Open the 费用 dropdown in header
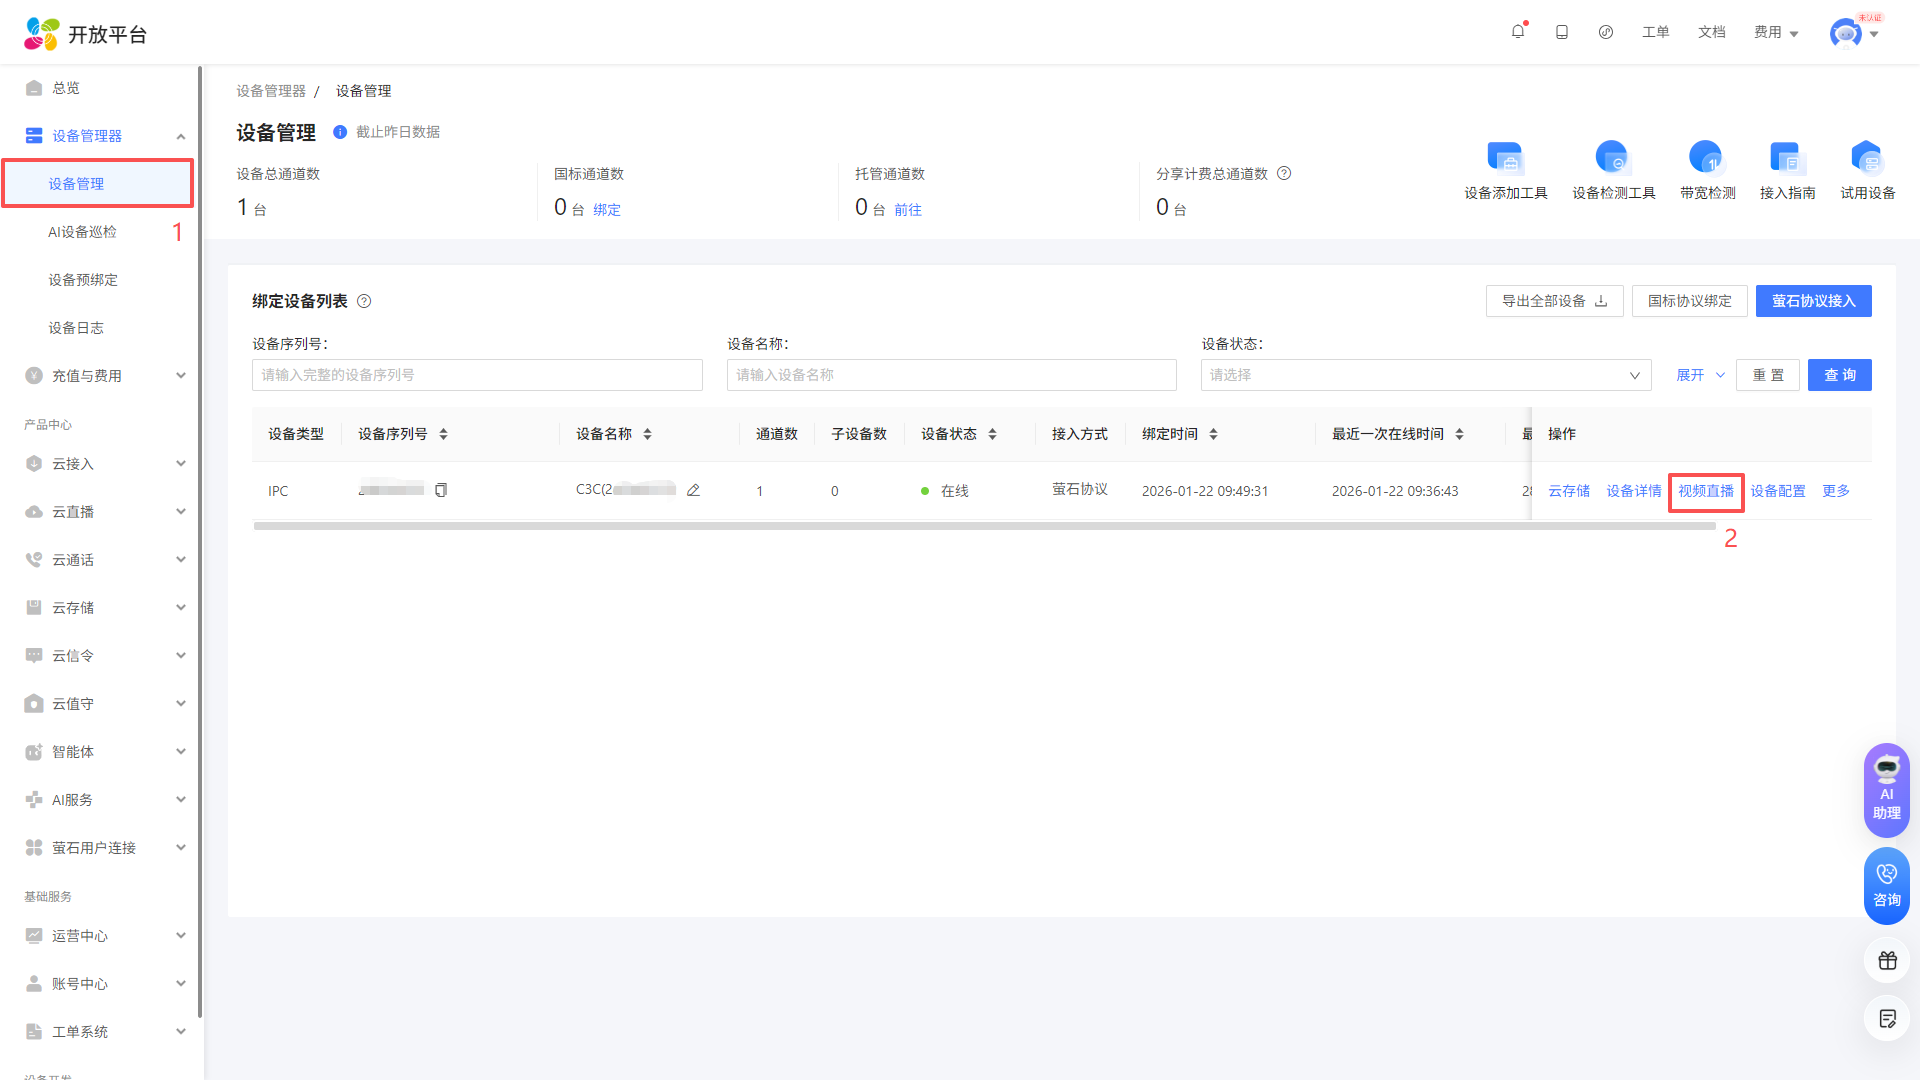Screen dimensions: 1920x1080 [x=1775, y=32]
